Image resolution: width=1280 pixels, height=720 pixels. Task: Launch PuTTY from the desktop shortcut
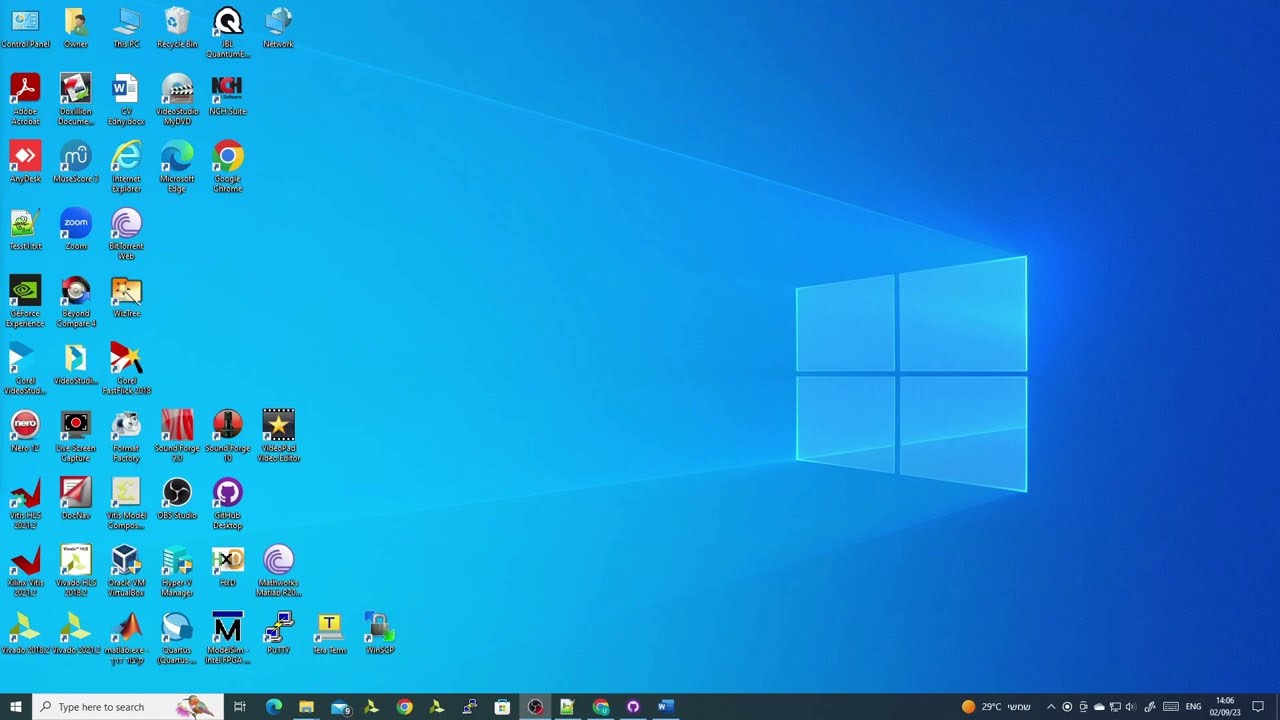tap(278, 633)
